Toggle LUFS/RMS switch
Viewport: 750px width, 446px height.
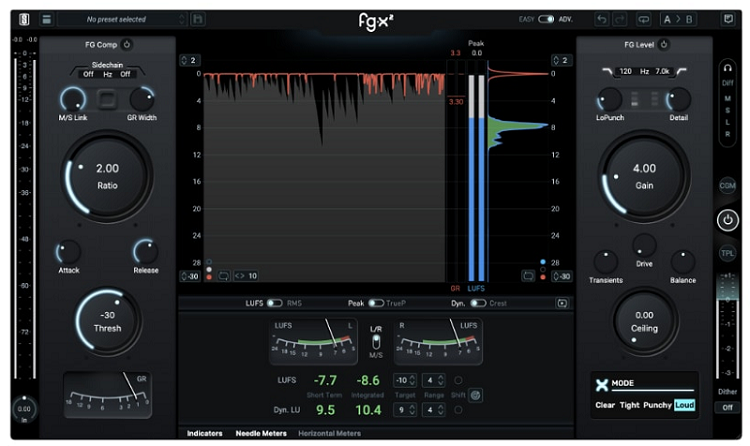[x=275, y=303]
